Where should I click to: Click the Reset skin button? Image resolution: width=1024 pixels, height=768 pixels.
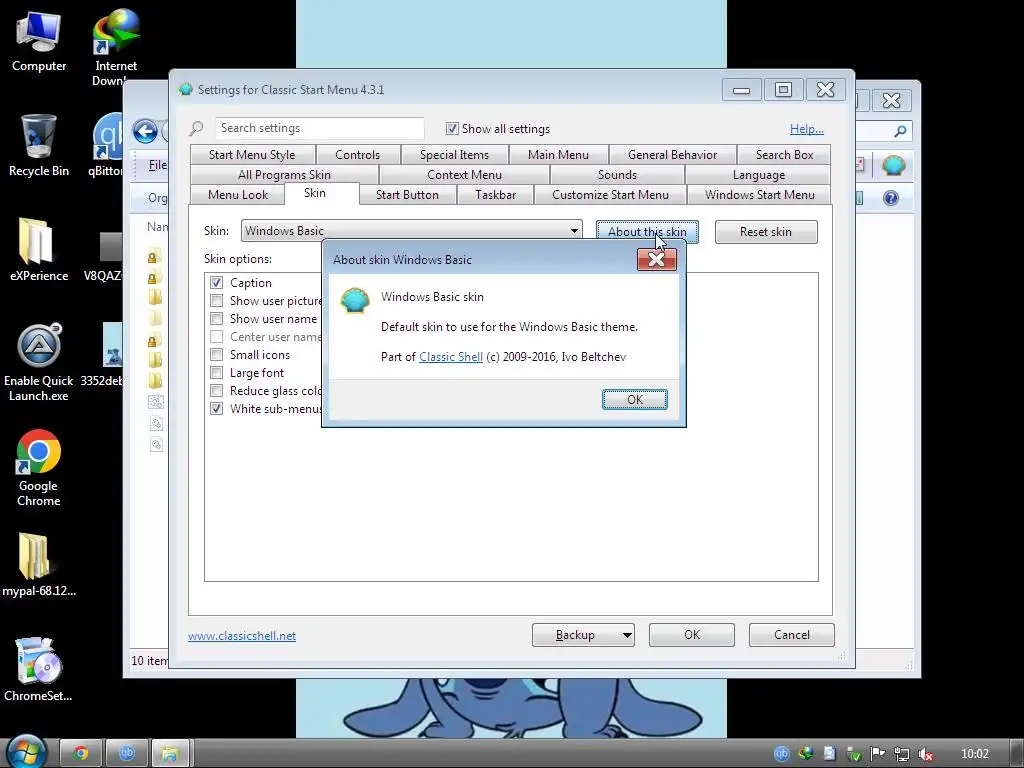click(x=765, y=232)
